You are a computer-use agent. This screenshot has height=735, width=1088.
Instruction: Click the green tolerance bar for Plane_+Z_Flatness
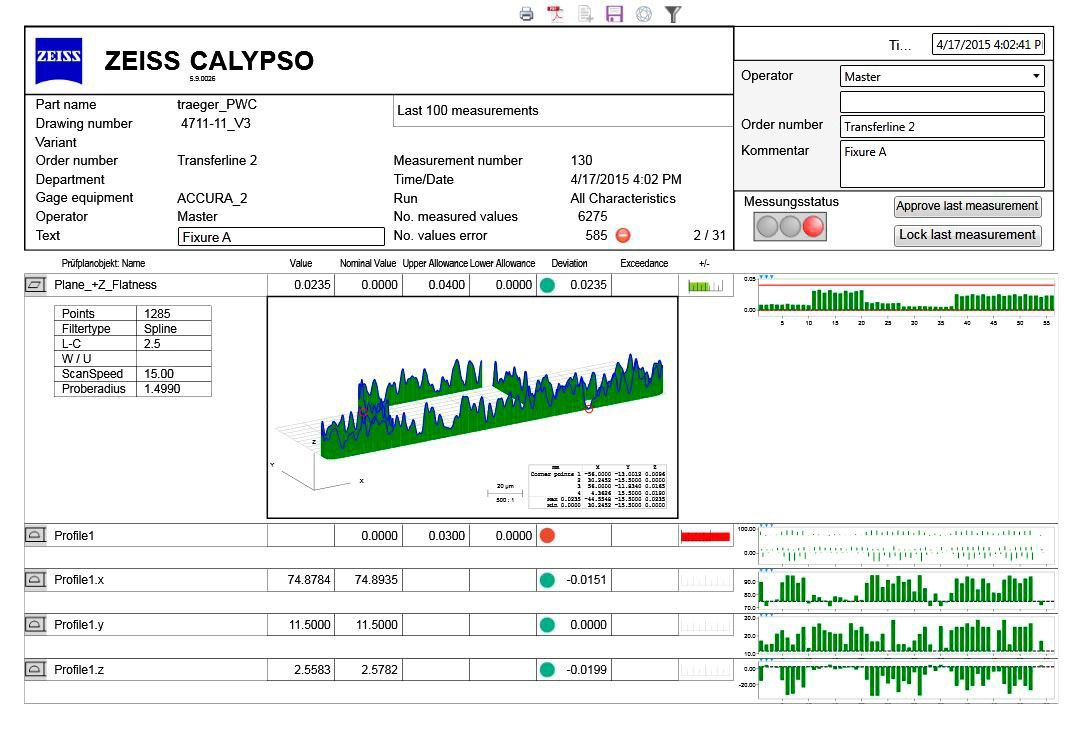point(705,285)
